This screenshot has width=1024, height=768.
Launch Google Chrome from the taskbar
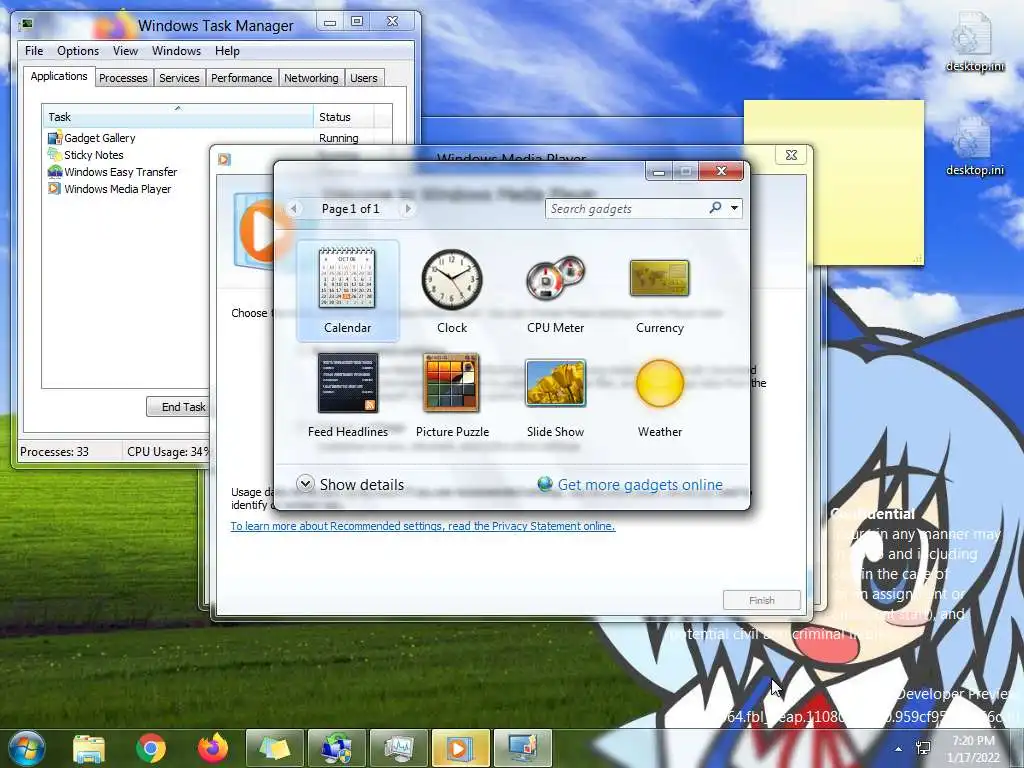(x=151, y=748)
